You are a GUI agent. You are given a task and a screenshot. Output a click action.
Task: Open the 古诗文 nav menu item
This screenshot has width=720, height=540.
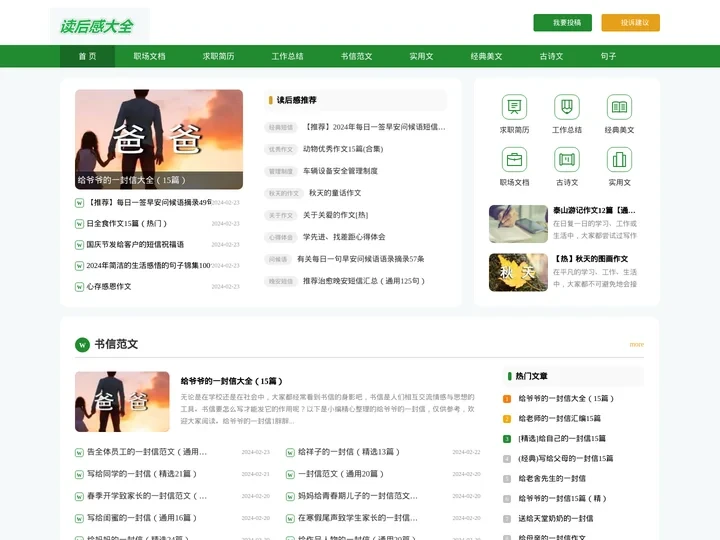[x=551, y=56]
